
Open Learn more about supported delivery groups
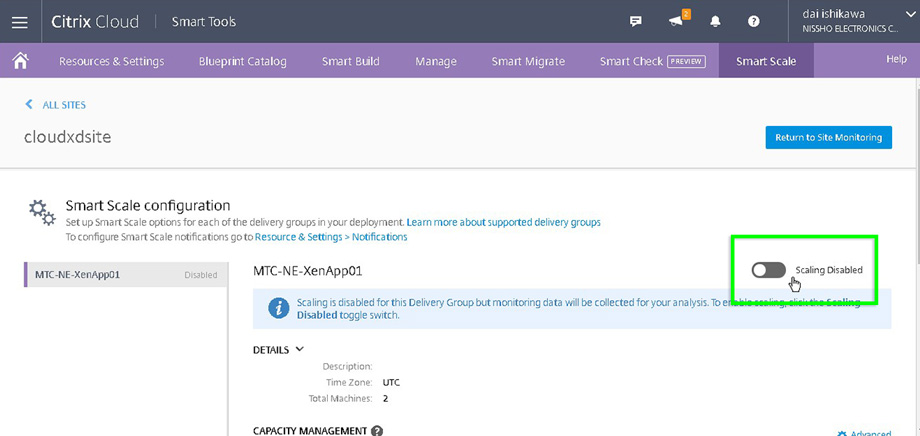point(503,222)
